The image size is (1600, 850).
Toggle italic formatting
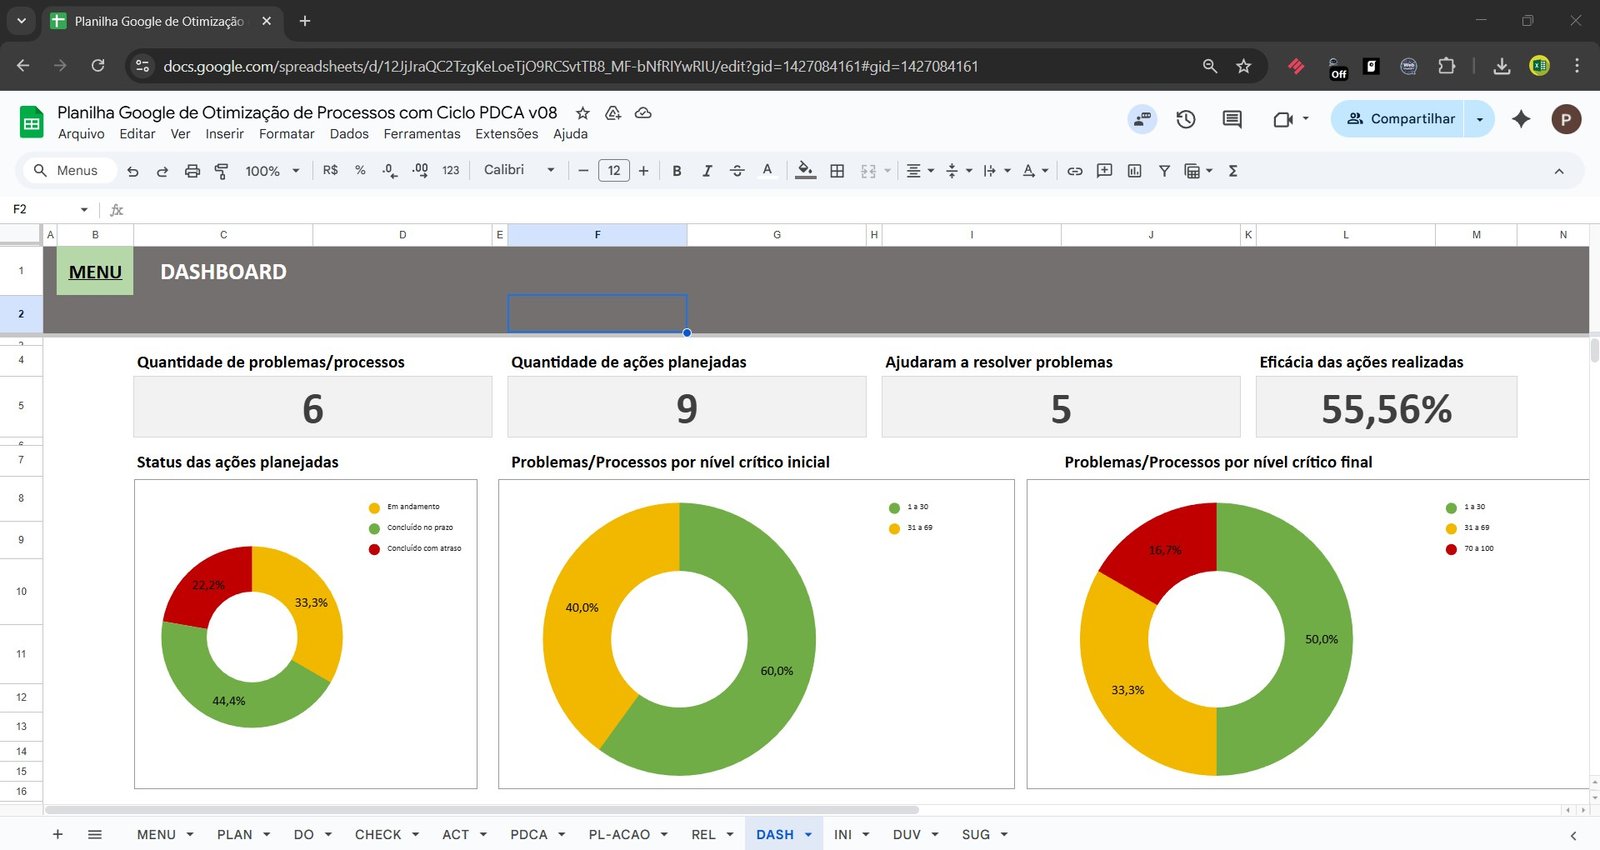point(707,171)
